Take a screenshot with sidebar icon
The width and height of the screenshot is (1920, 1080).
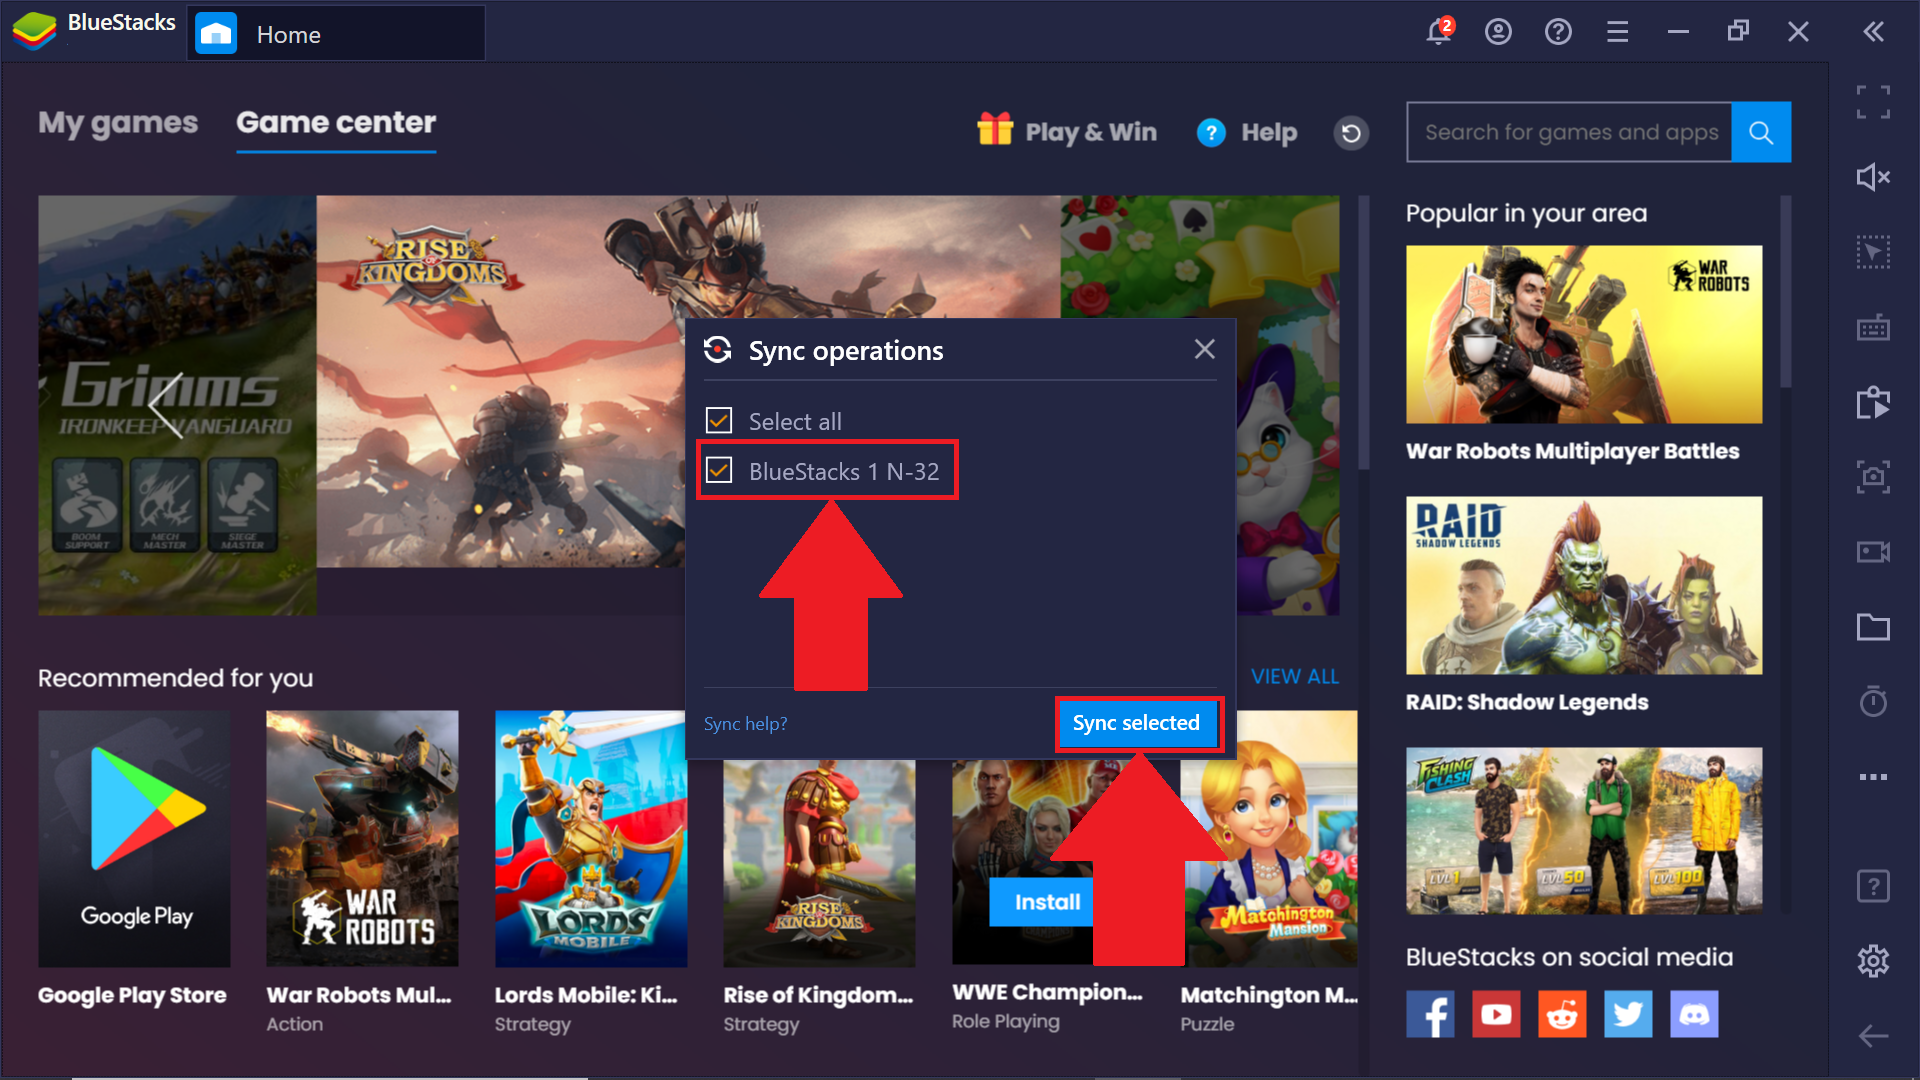tap(1873, 477)
